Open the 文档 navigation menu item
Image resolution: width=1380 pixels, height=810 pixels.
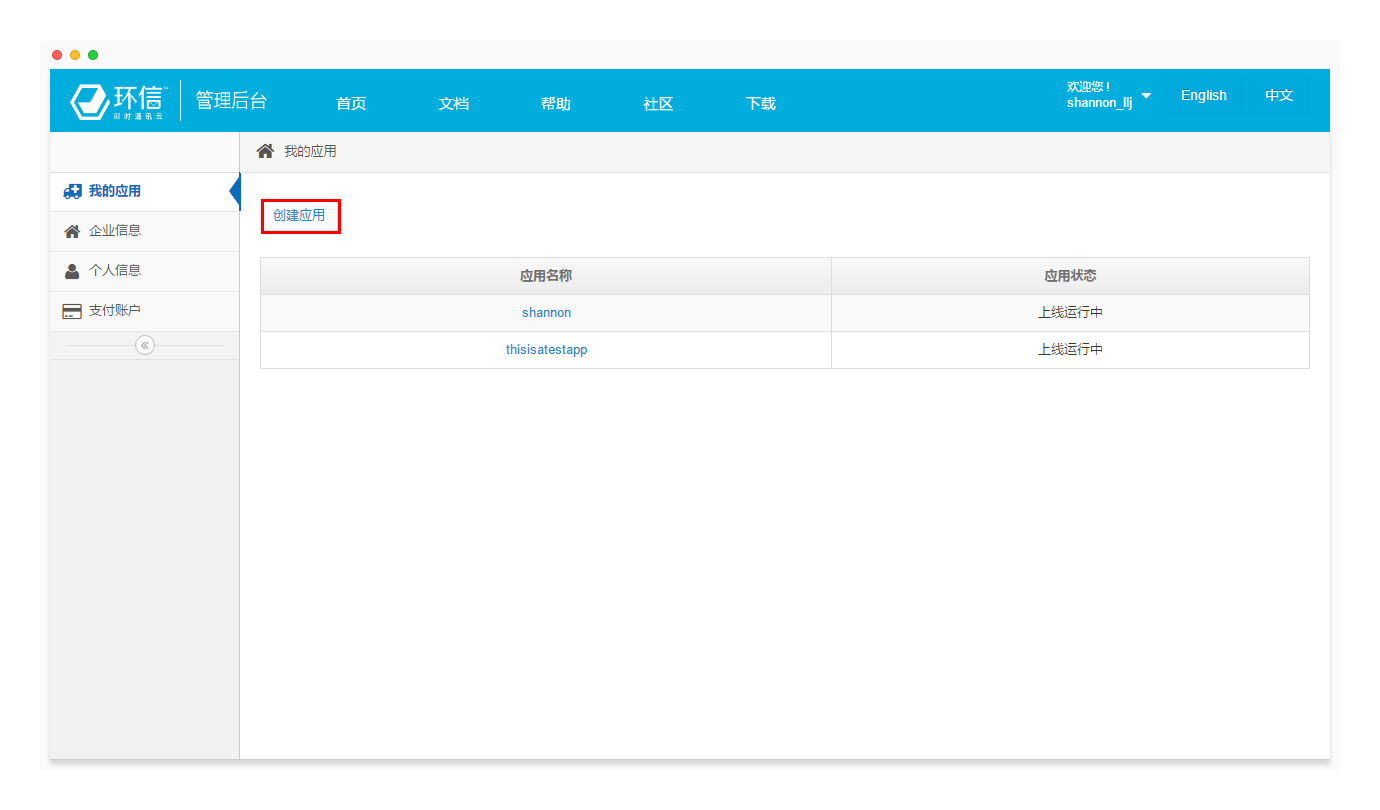[453, 103]
